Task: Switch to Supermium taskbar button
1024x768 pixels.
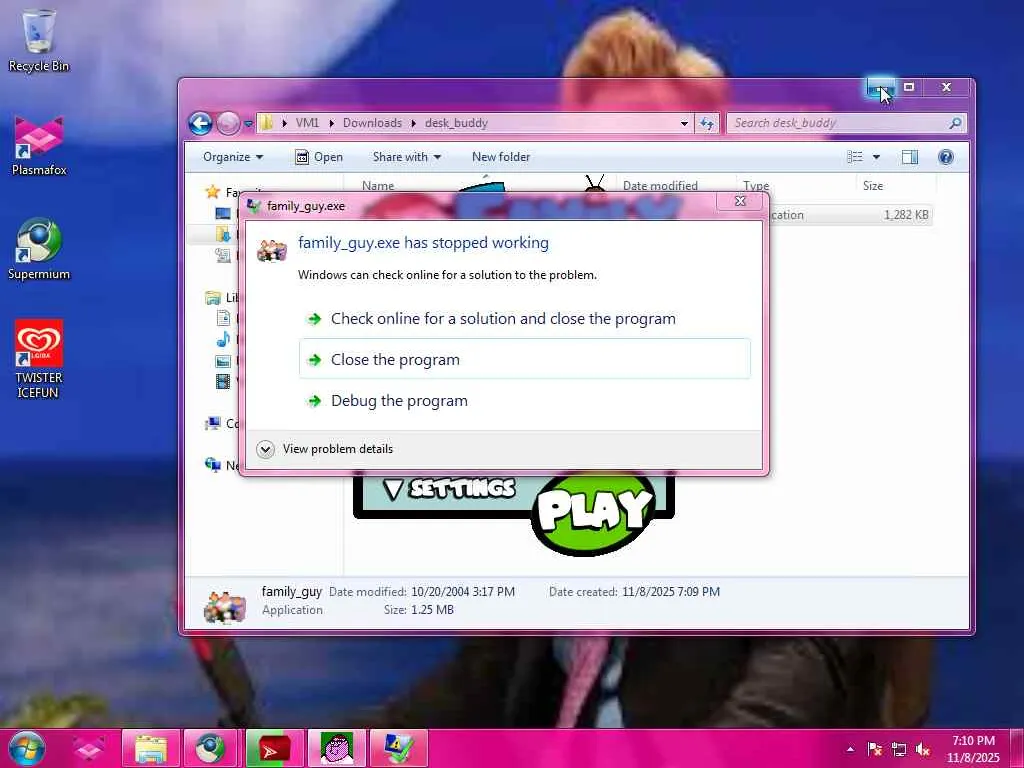Action: click(212, 748)
